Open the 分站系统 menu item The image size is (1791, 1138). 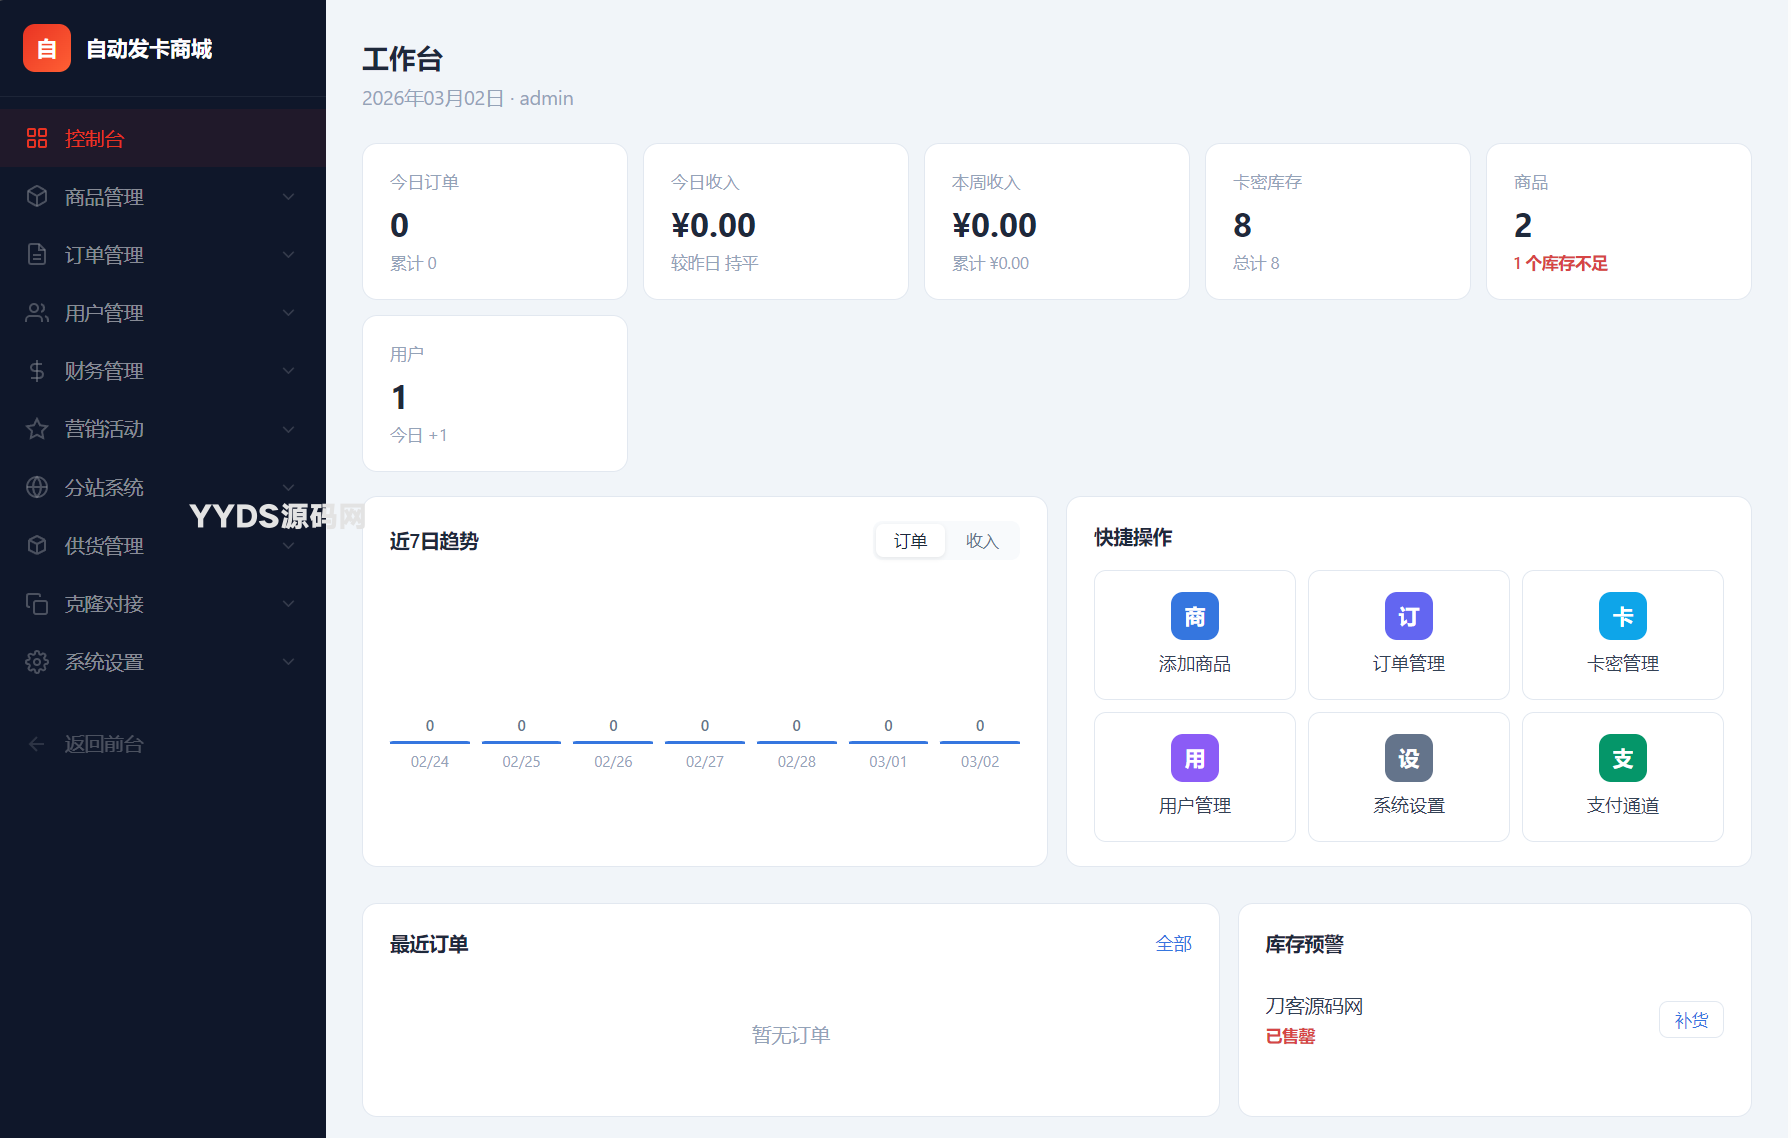(105, 487)
